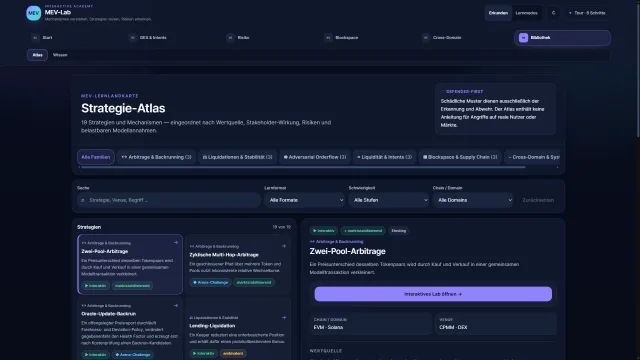
Task: Filter by Blockspace & Supply Chain family
Action: tap(460, 157)
